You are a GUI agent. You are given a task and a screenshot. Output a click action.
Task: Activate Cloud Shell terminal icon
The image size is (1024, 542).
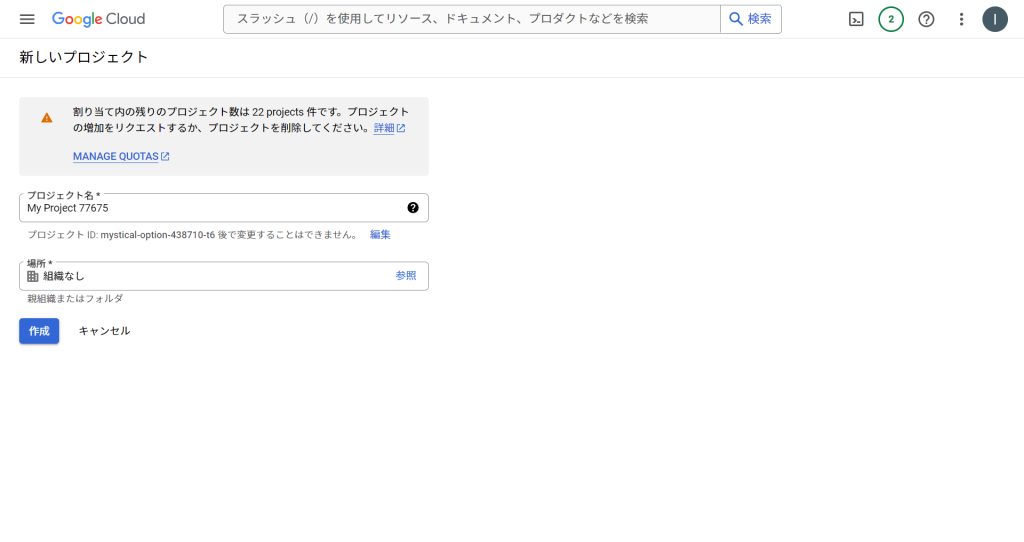click(x=856, y=19)
